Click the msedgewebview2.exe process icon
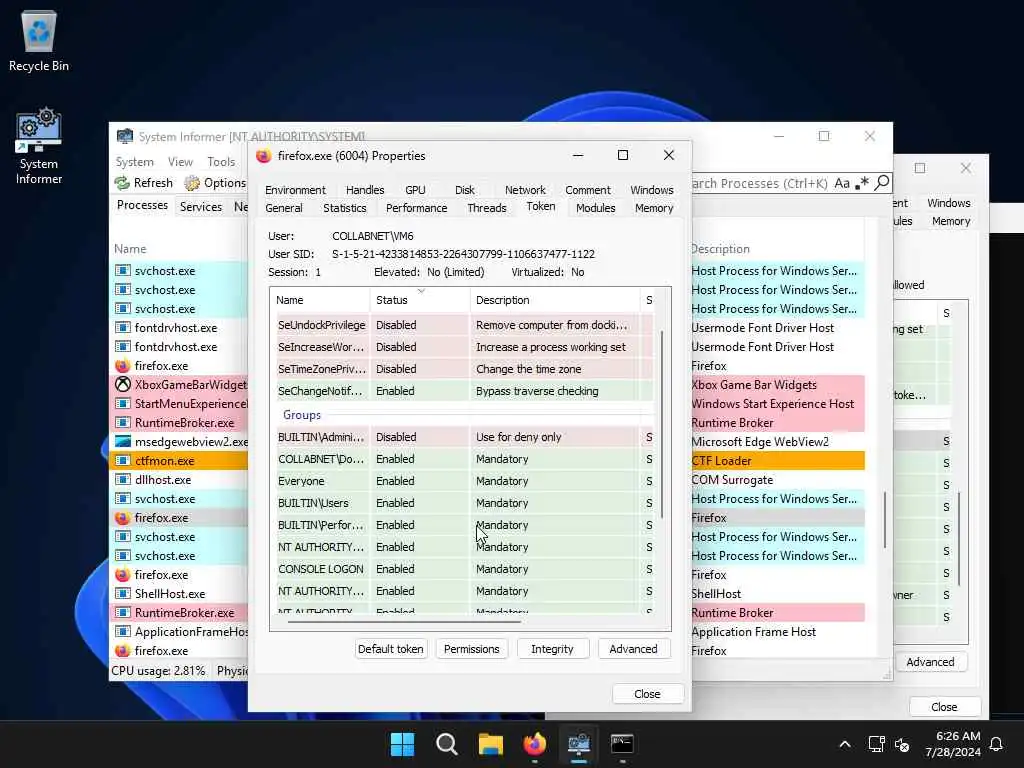1024x768 pixels. 123,441
